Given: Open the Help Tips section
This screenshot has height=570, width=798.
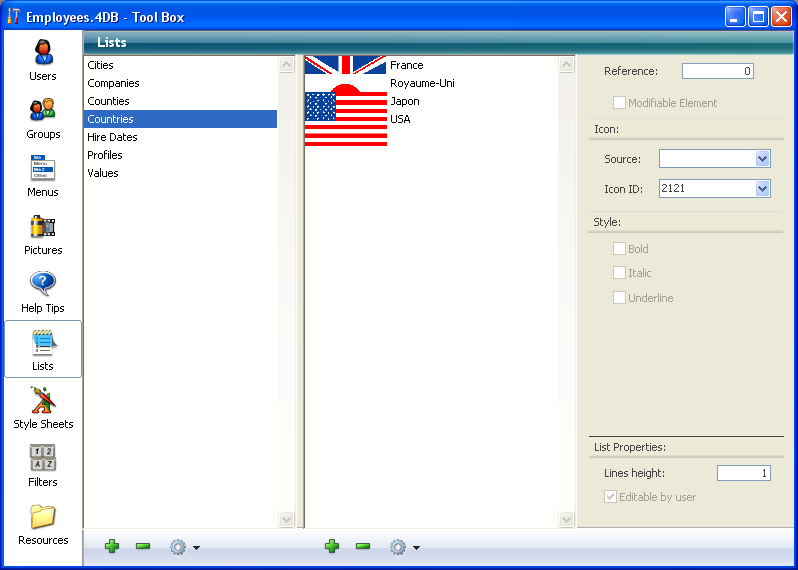Looking at the screenshot, I should coord(43,290).
